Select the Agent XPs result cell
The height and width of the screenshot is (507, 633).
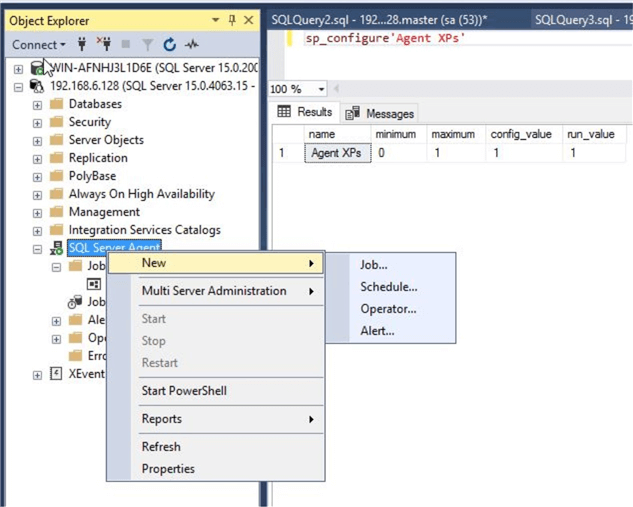[x=337, y=153]
